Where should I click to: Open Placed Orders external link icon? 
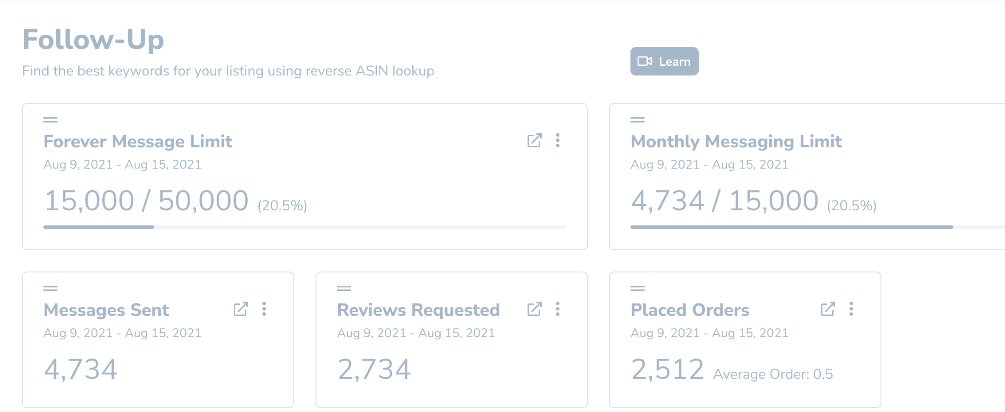827,309
